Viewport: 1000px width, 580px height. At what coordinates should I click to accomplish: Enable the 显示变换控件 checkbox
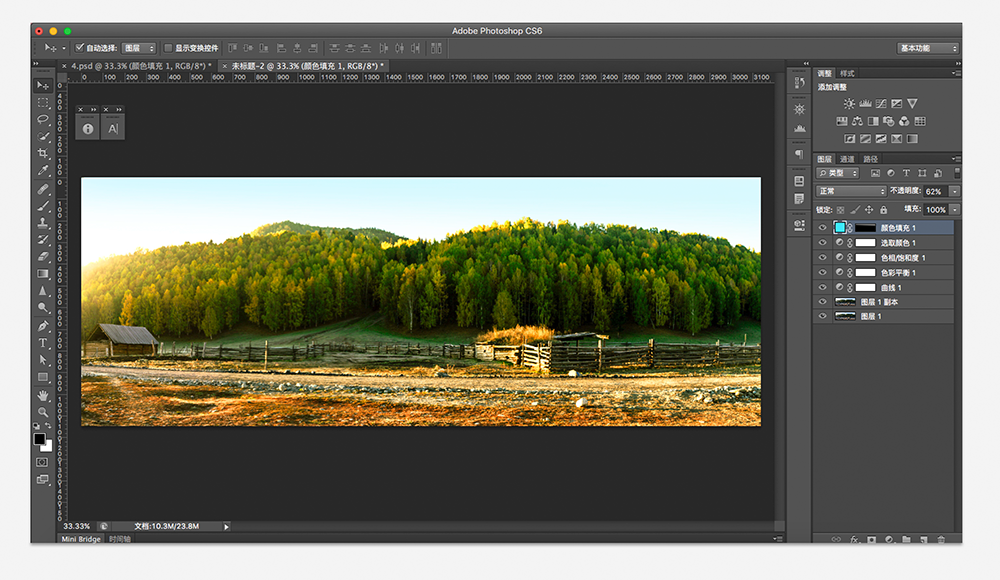(168, 48)
